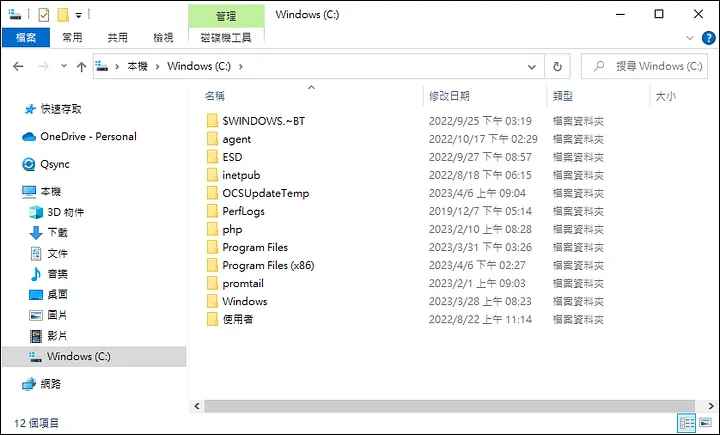Click the inetpub folder icon

coord(212,175)
